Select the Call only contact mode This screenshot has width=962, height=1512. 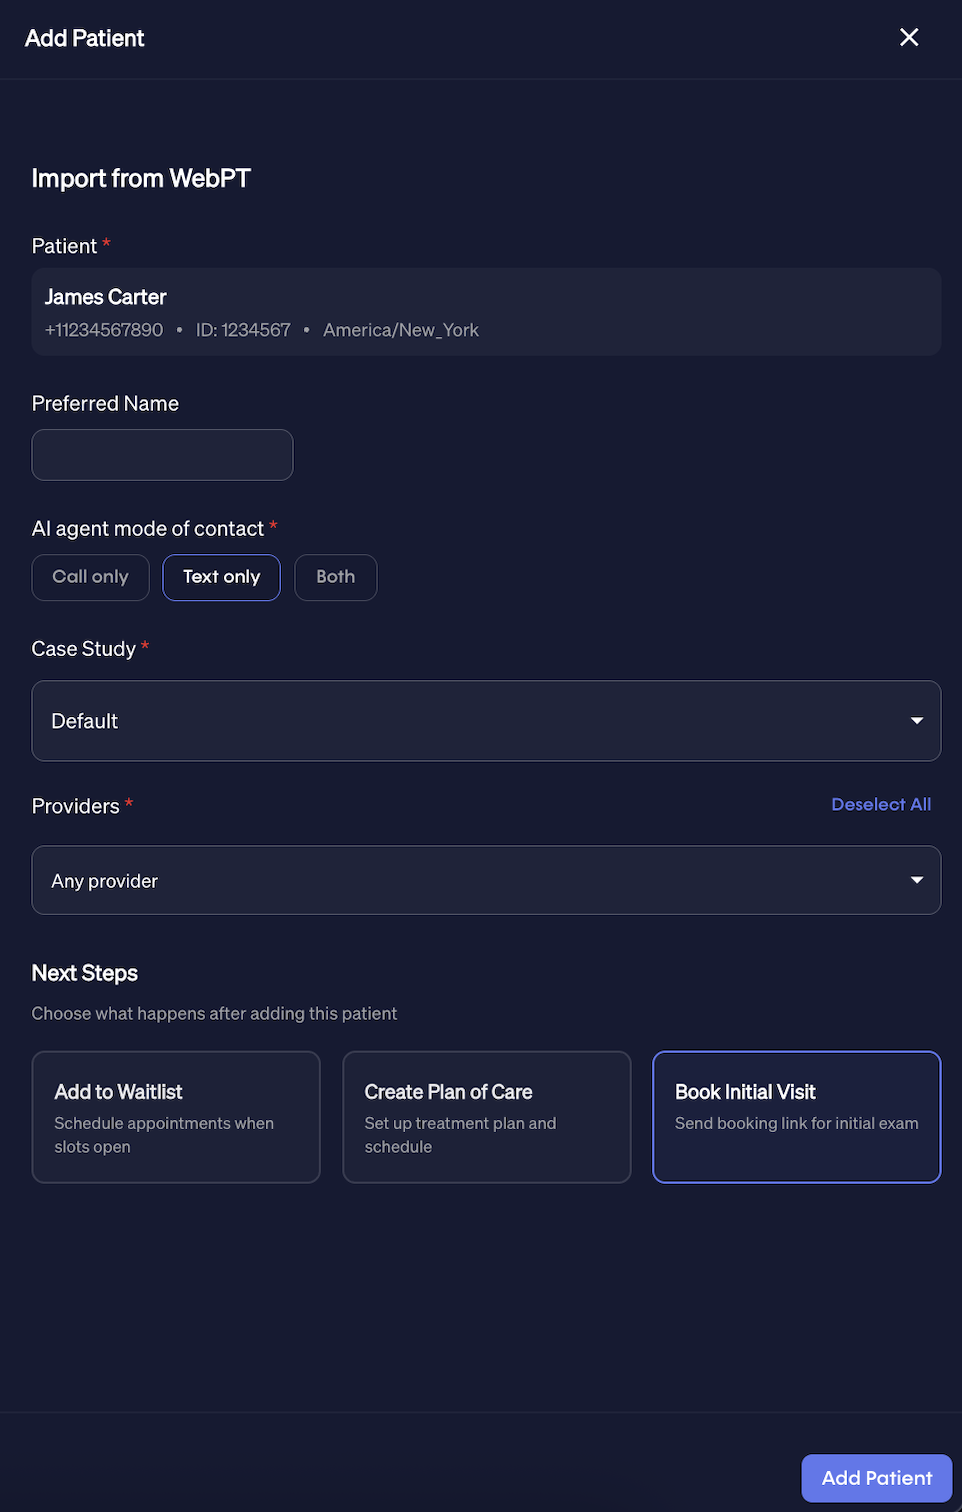[90, 577]
